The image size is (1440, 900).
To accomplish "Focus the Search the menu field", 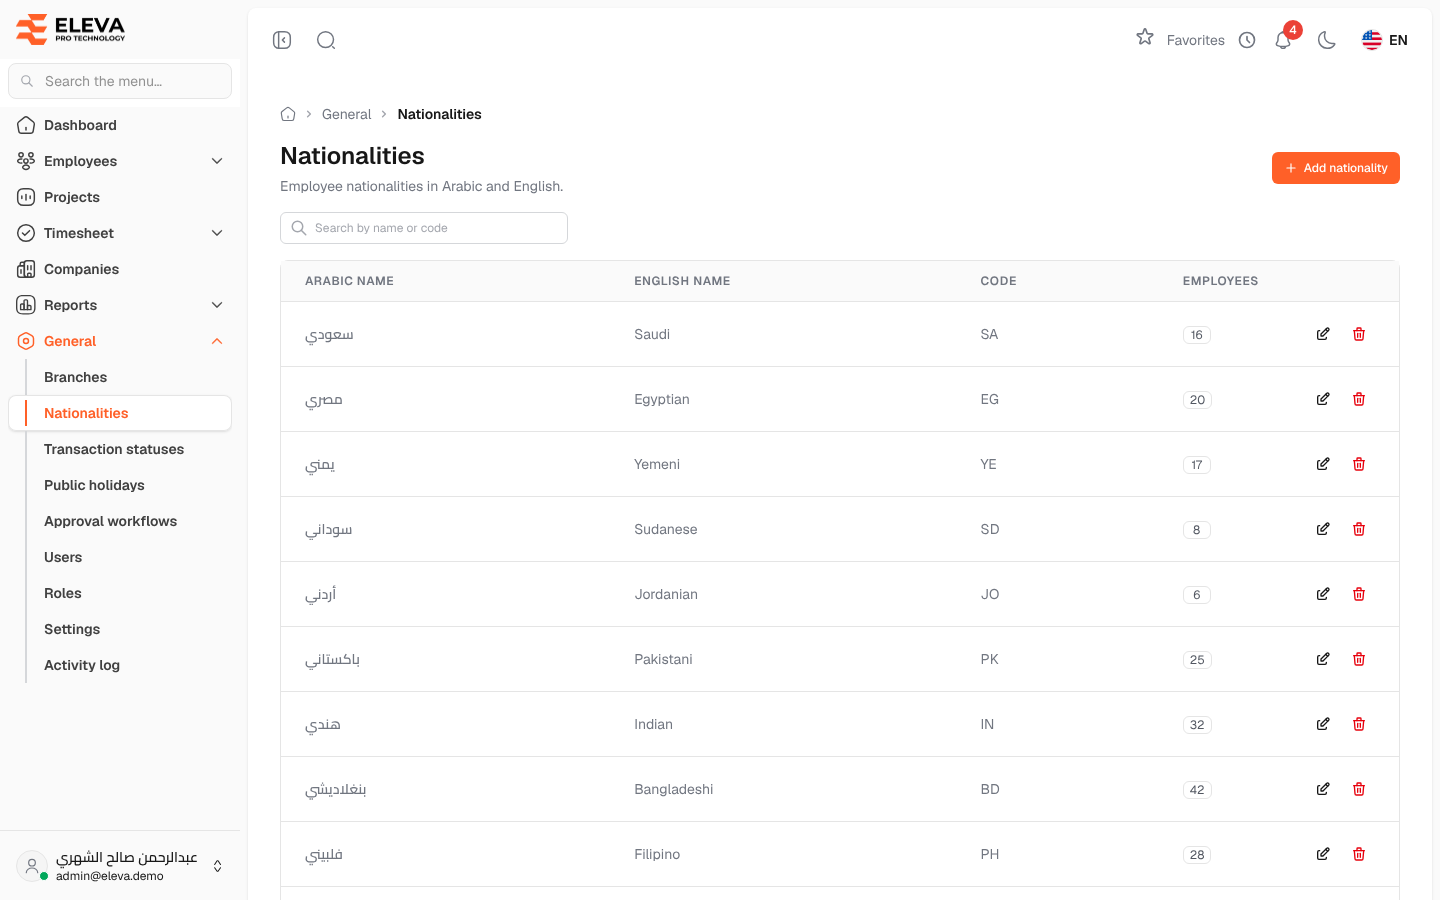I will (x=120, y=81).
